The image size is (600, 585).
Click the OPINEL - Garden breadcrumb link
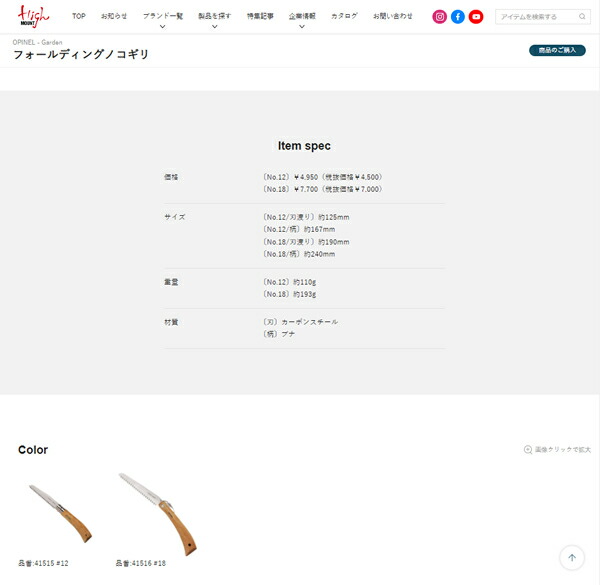pos(37,42)
